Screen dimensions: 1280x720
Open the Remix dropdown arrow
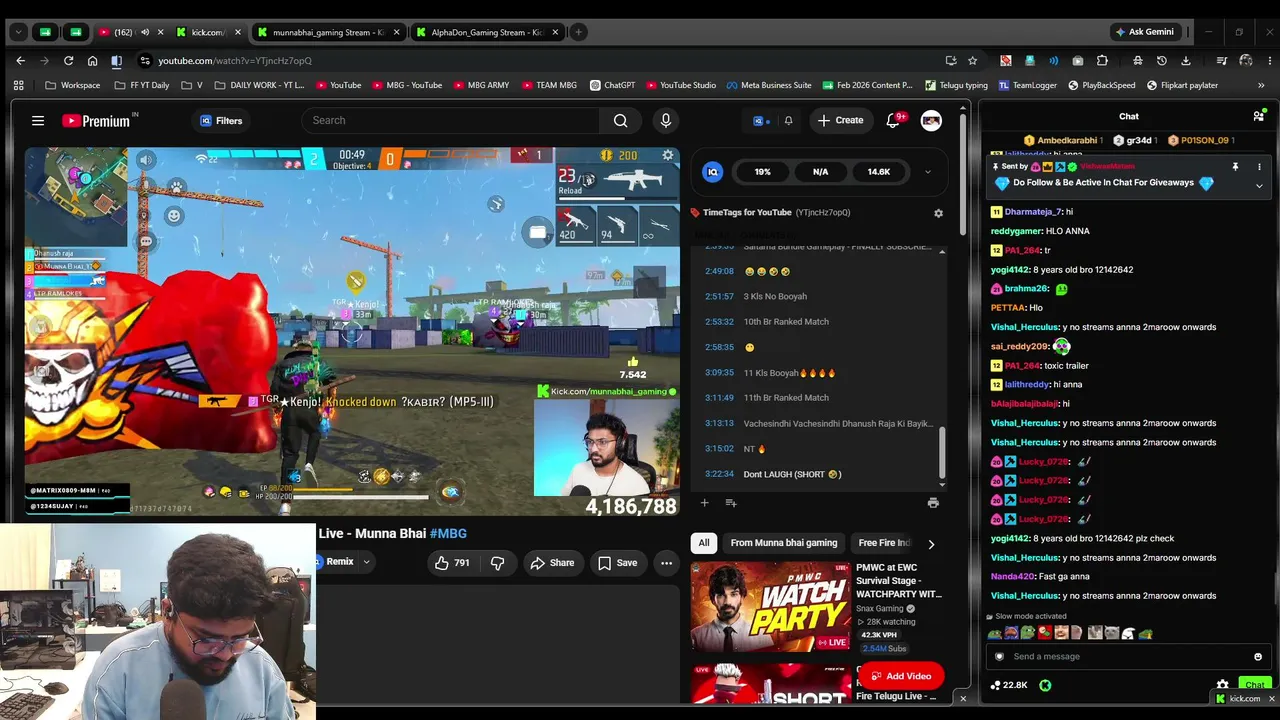(x=366, y=562)
